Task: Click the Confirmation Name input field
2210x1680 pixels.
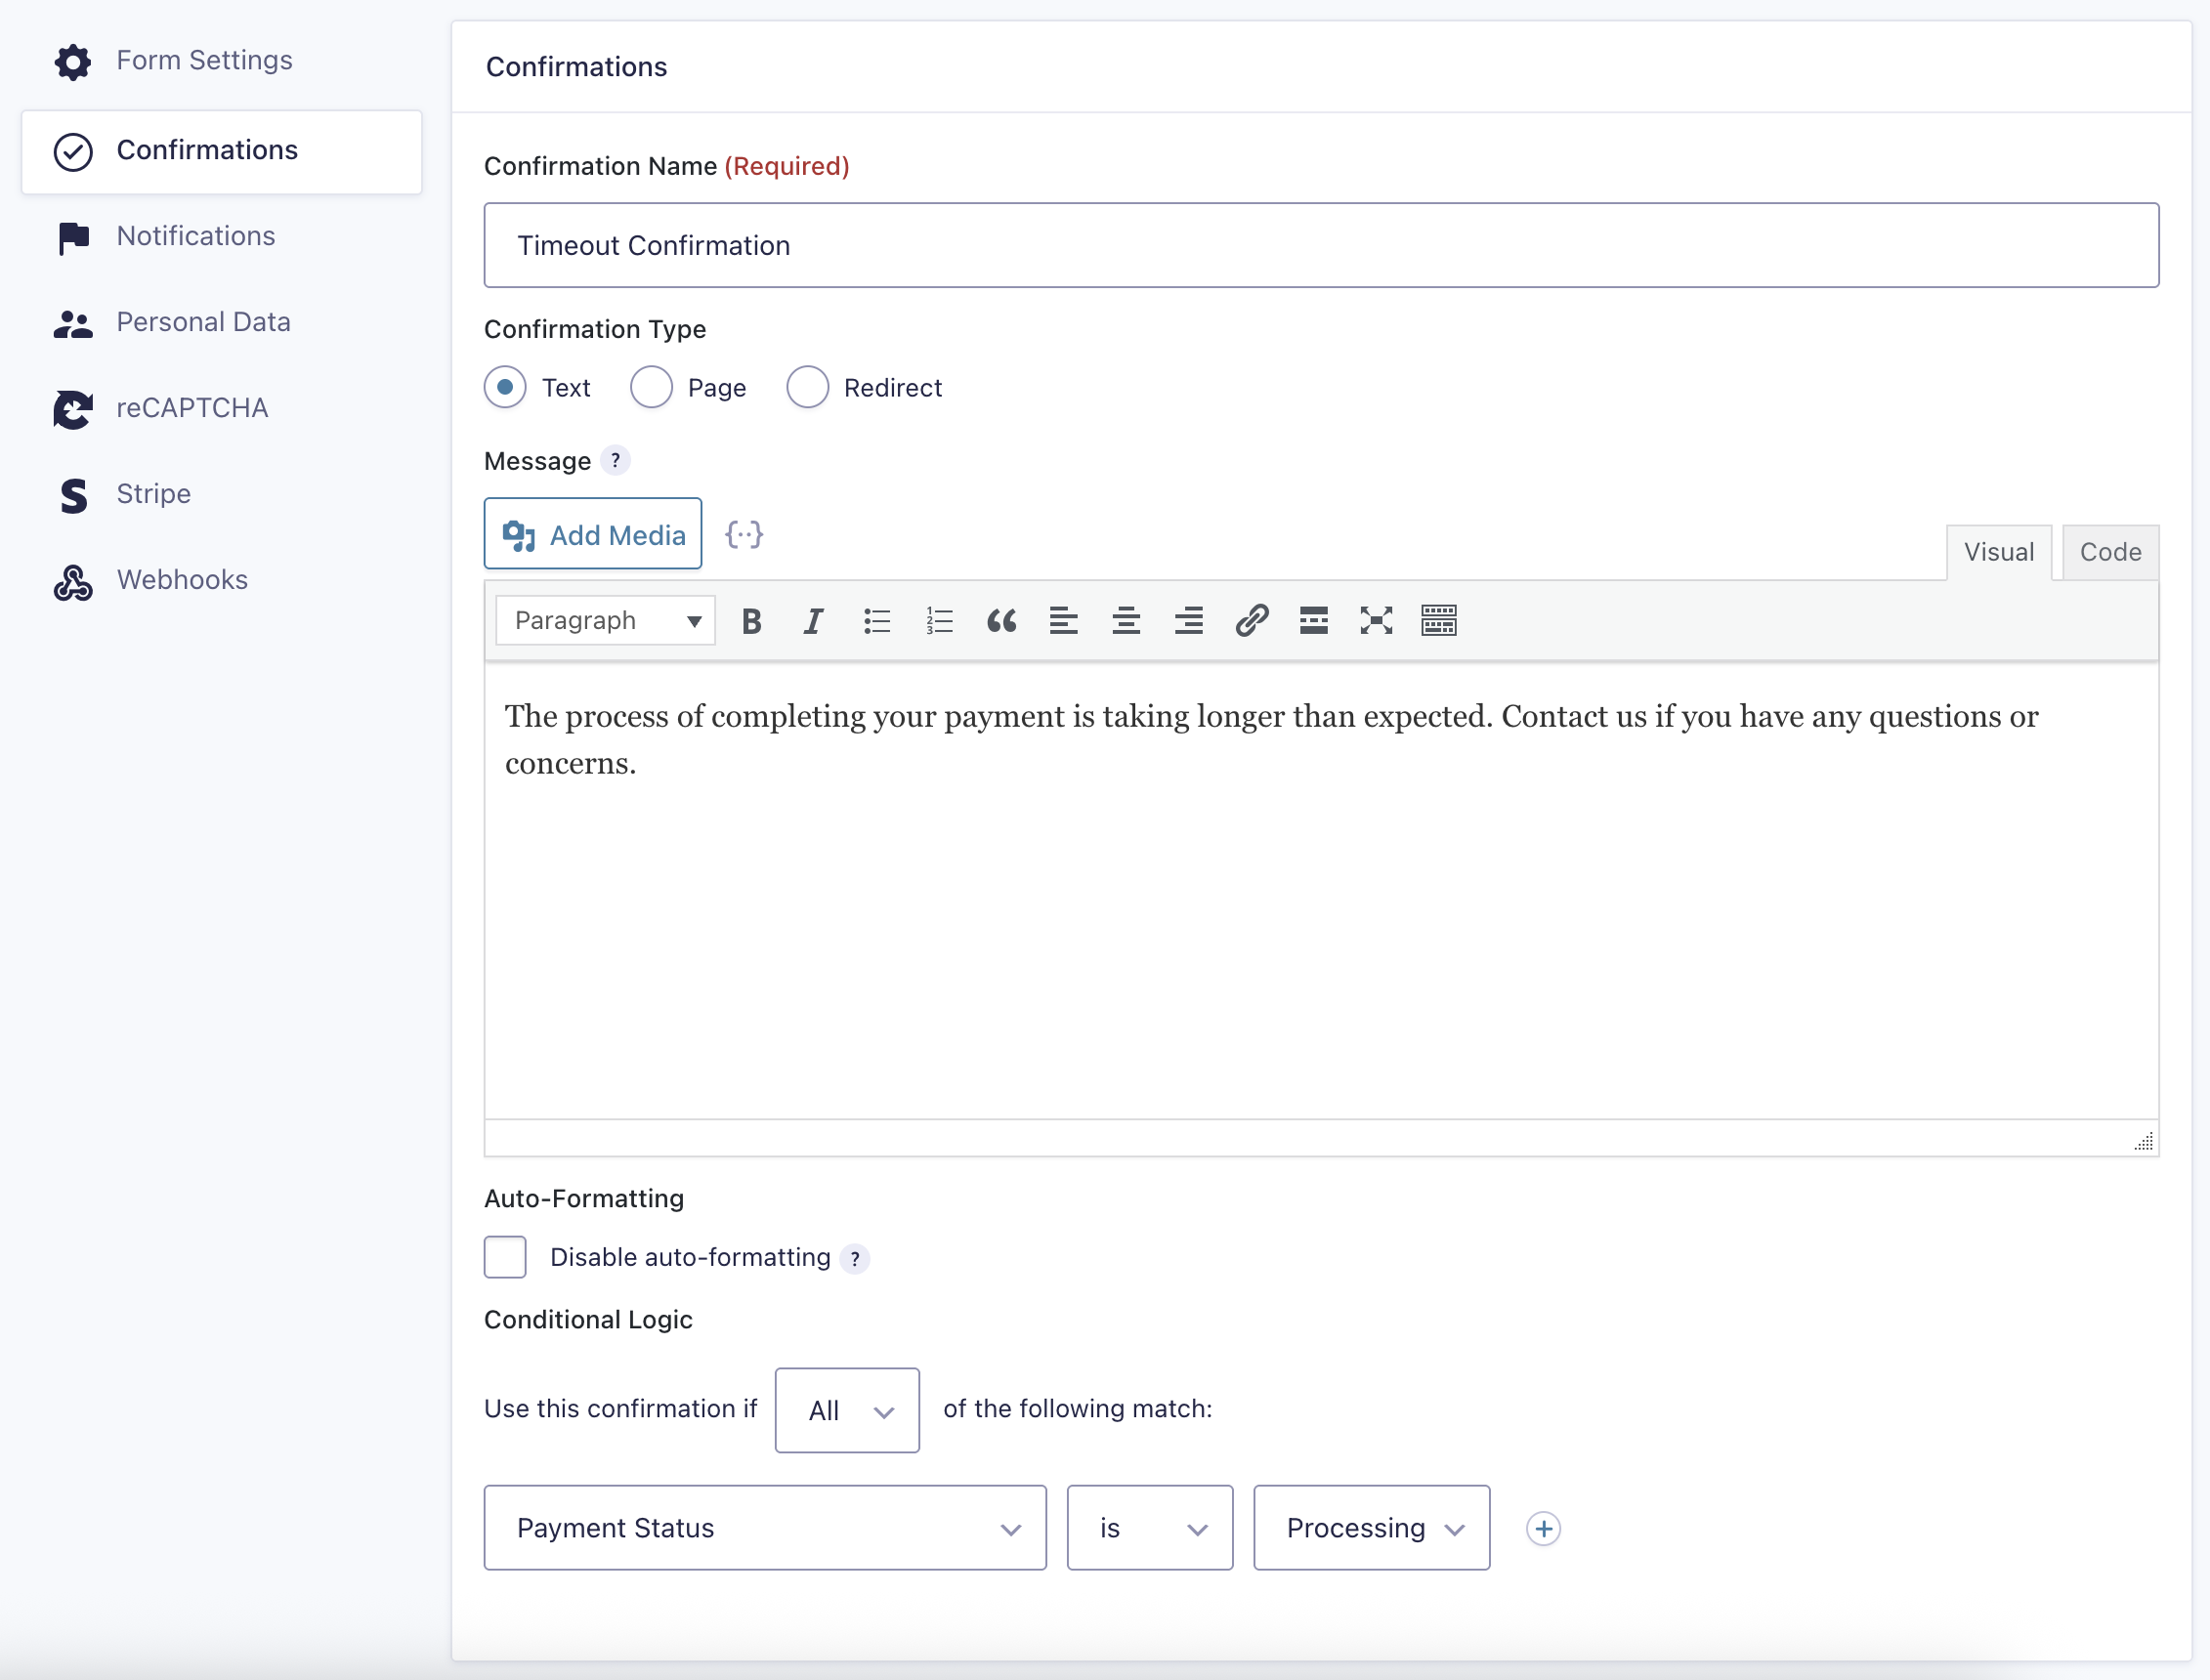Action: pyautogui.click(x=1320, y=245)
